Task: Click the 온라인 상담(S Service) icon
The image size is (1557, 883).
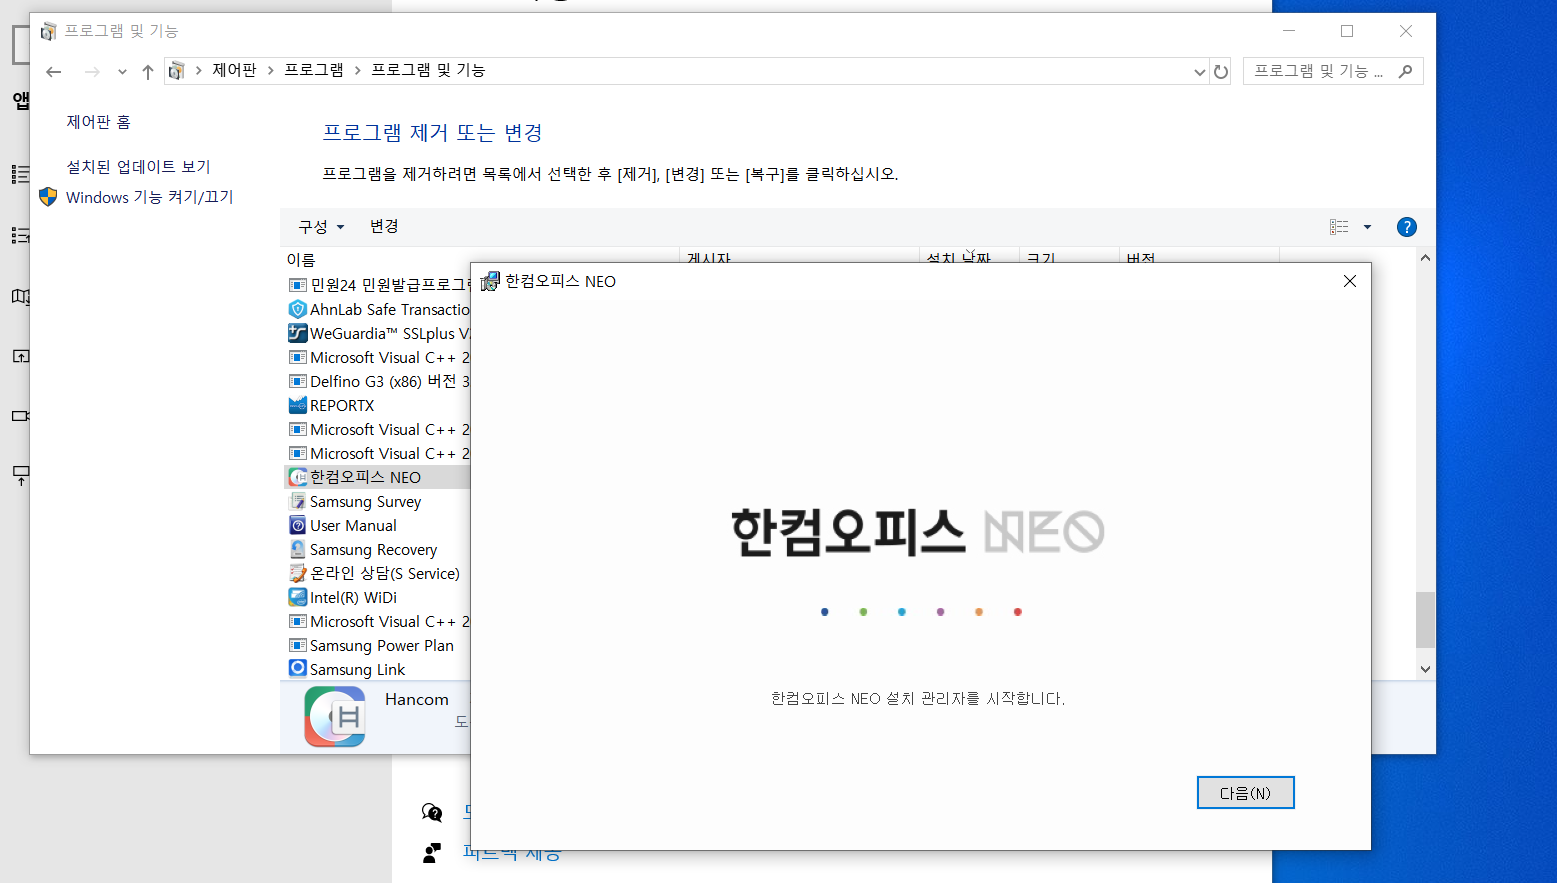Action: pyautogui.click(x=297, y=573)
